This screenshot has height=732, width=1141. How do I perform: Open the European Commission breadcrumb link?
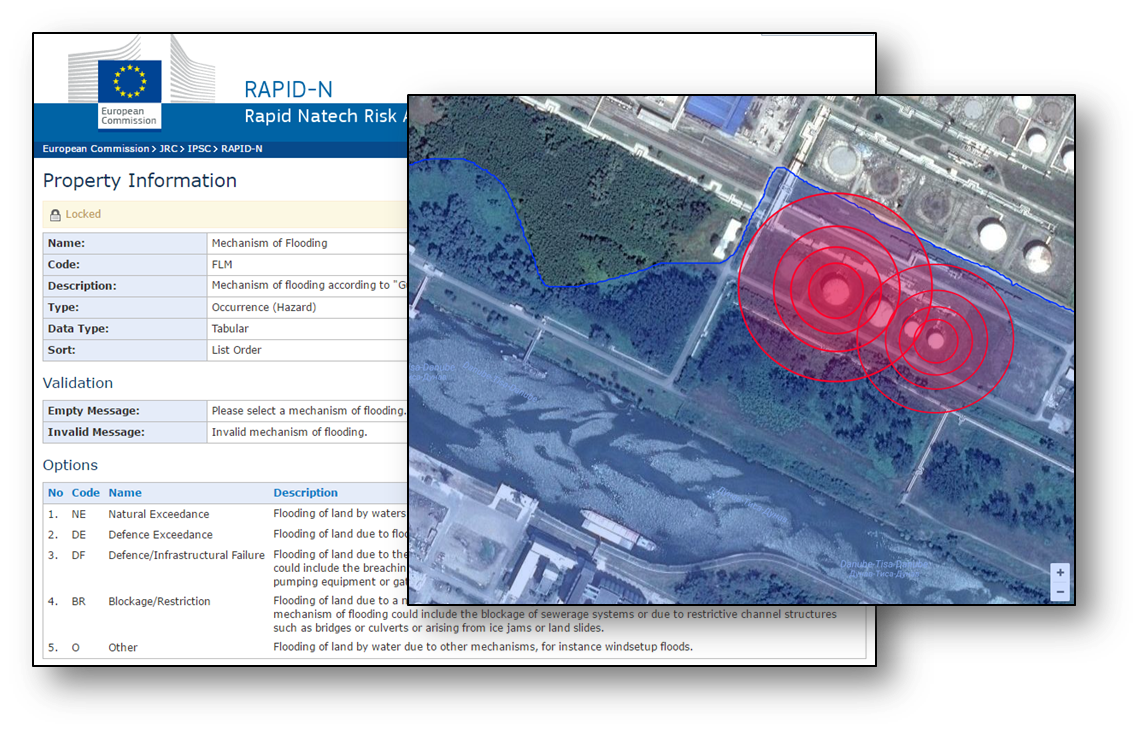coord(95,148)
